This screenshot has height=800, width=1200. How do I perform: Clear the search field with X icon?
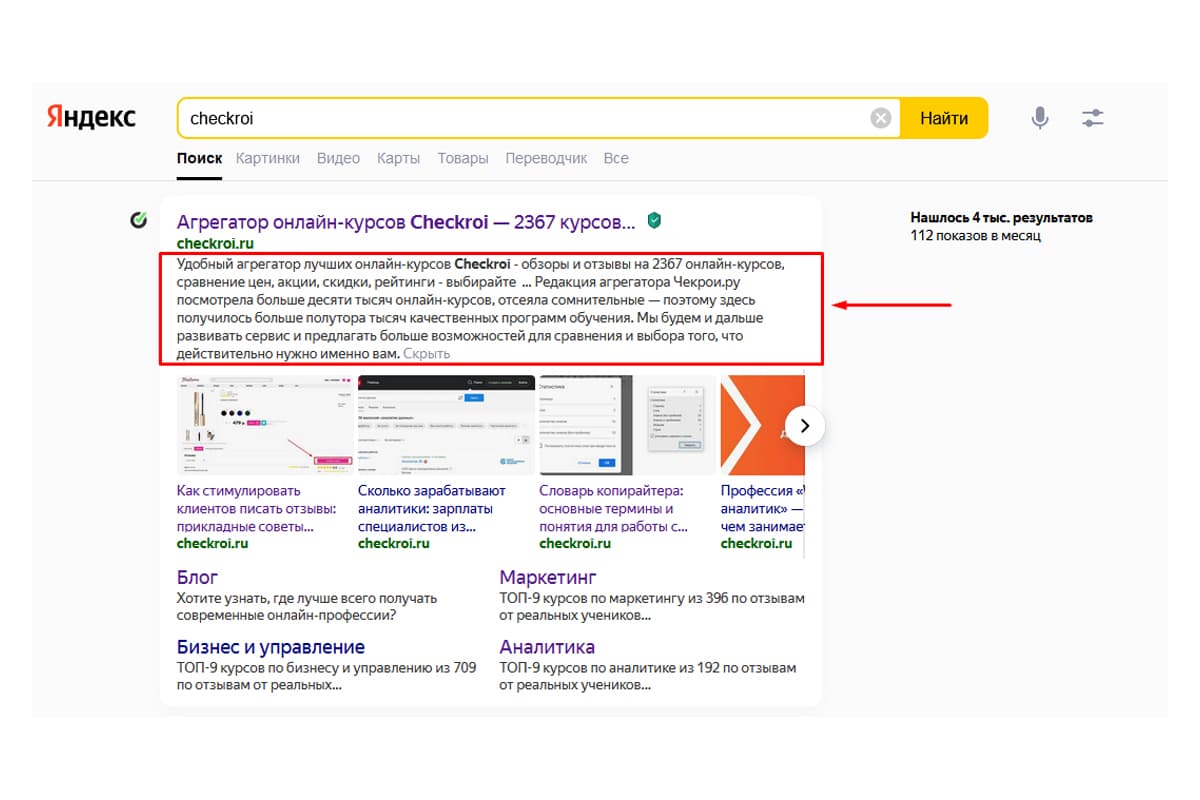(x=880, y=118)
